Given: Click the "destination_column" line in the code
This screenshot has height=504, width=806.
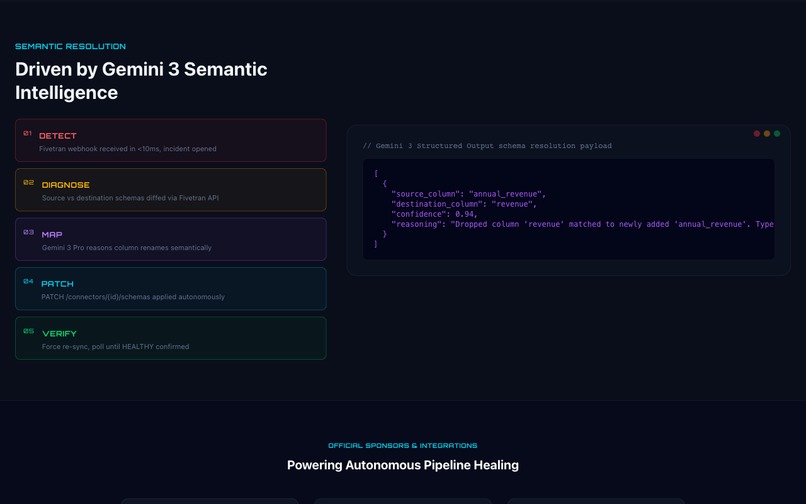Looking at the screenshot, I should coord(464,204).
